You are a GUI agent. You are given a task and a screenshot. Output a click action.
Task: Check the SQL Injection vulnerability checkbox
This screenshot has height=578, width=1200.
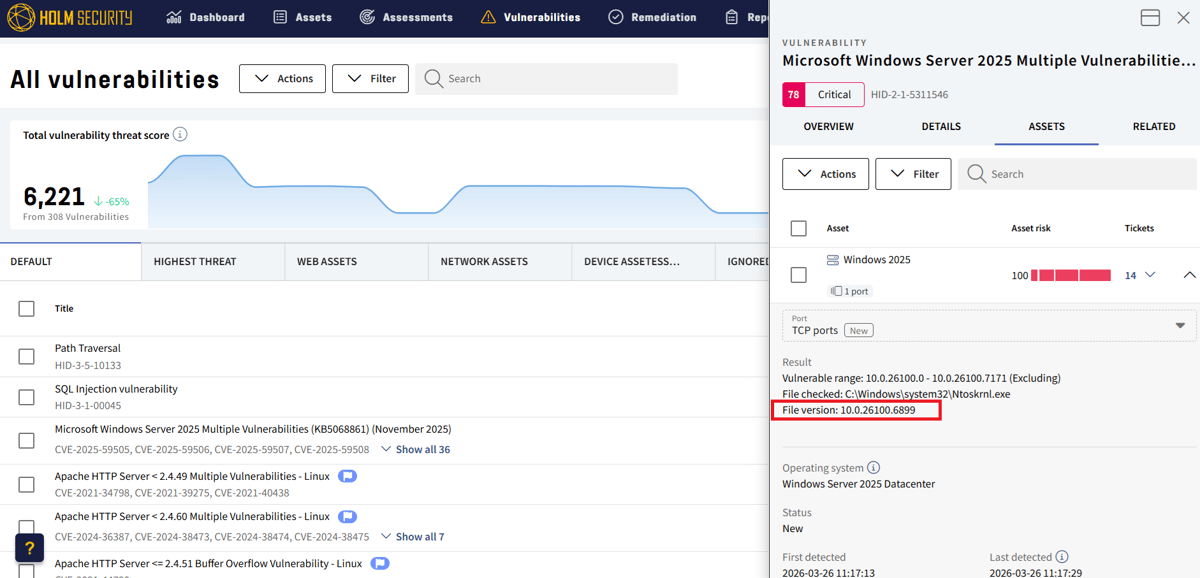pos(27,397)
